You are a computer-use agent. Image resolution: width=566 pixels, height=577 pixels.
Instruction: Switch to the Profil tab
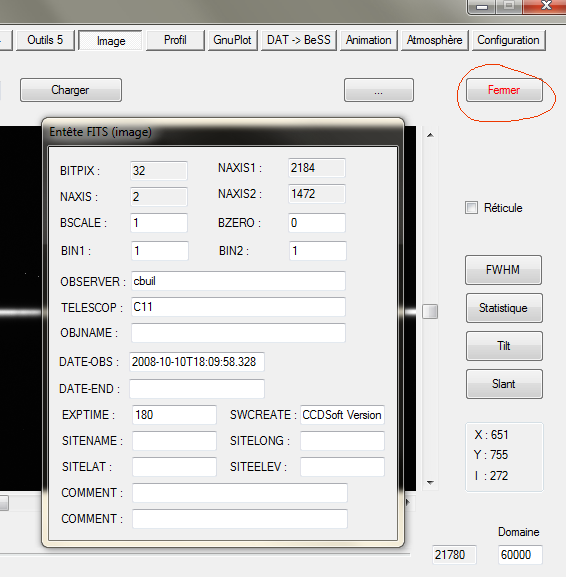coord(175,40)
